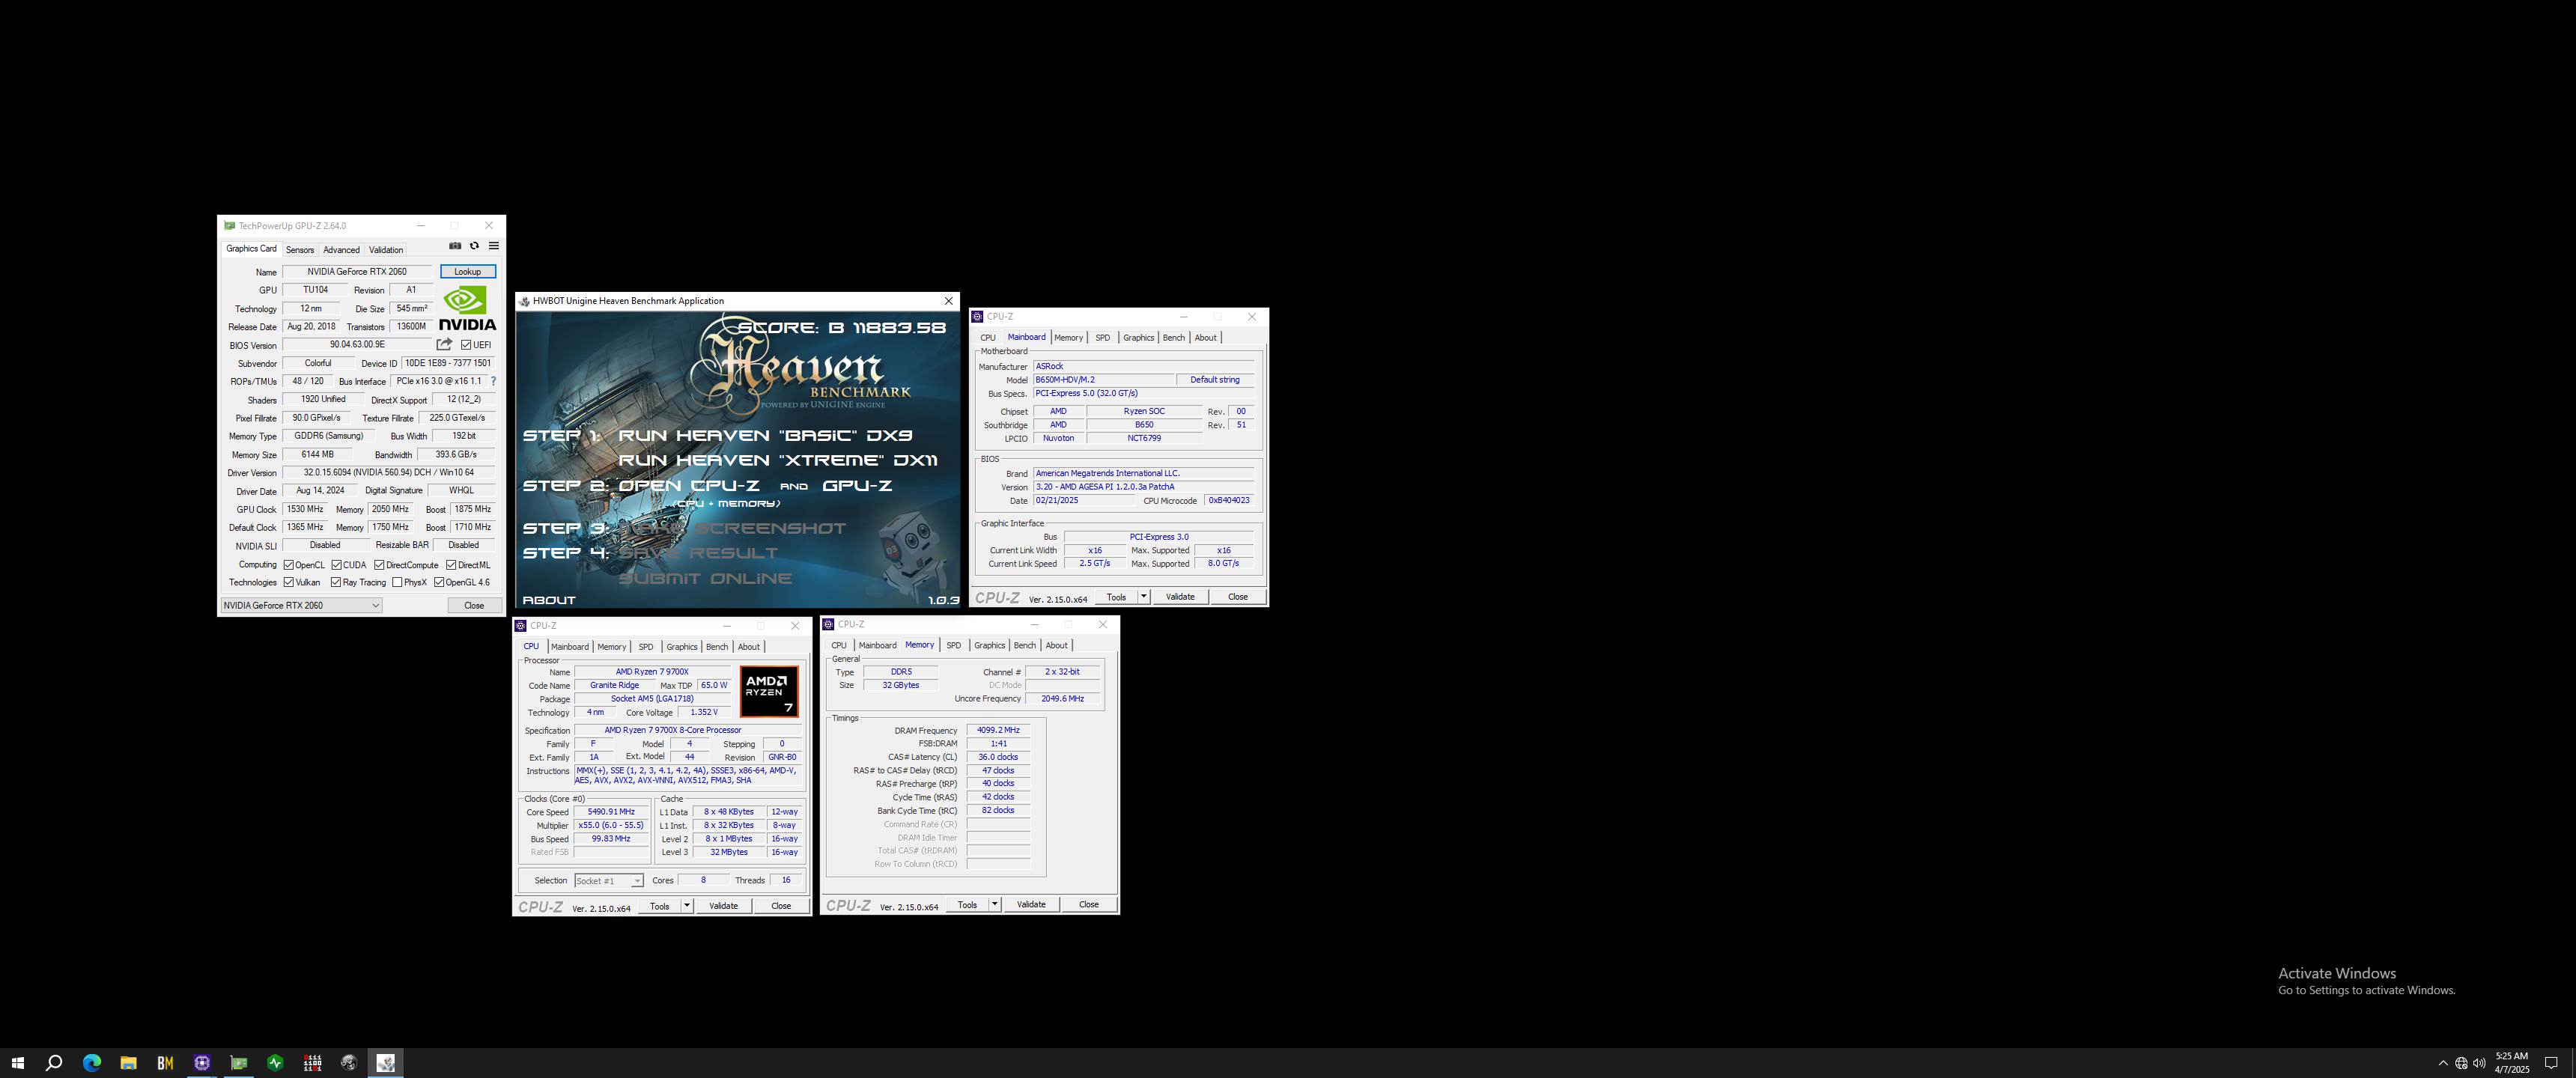Click the AMD Ryzen 7 logo in CPU-Z
2576x1078 pixels.
769,692
